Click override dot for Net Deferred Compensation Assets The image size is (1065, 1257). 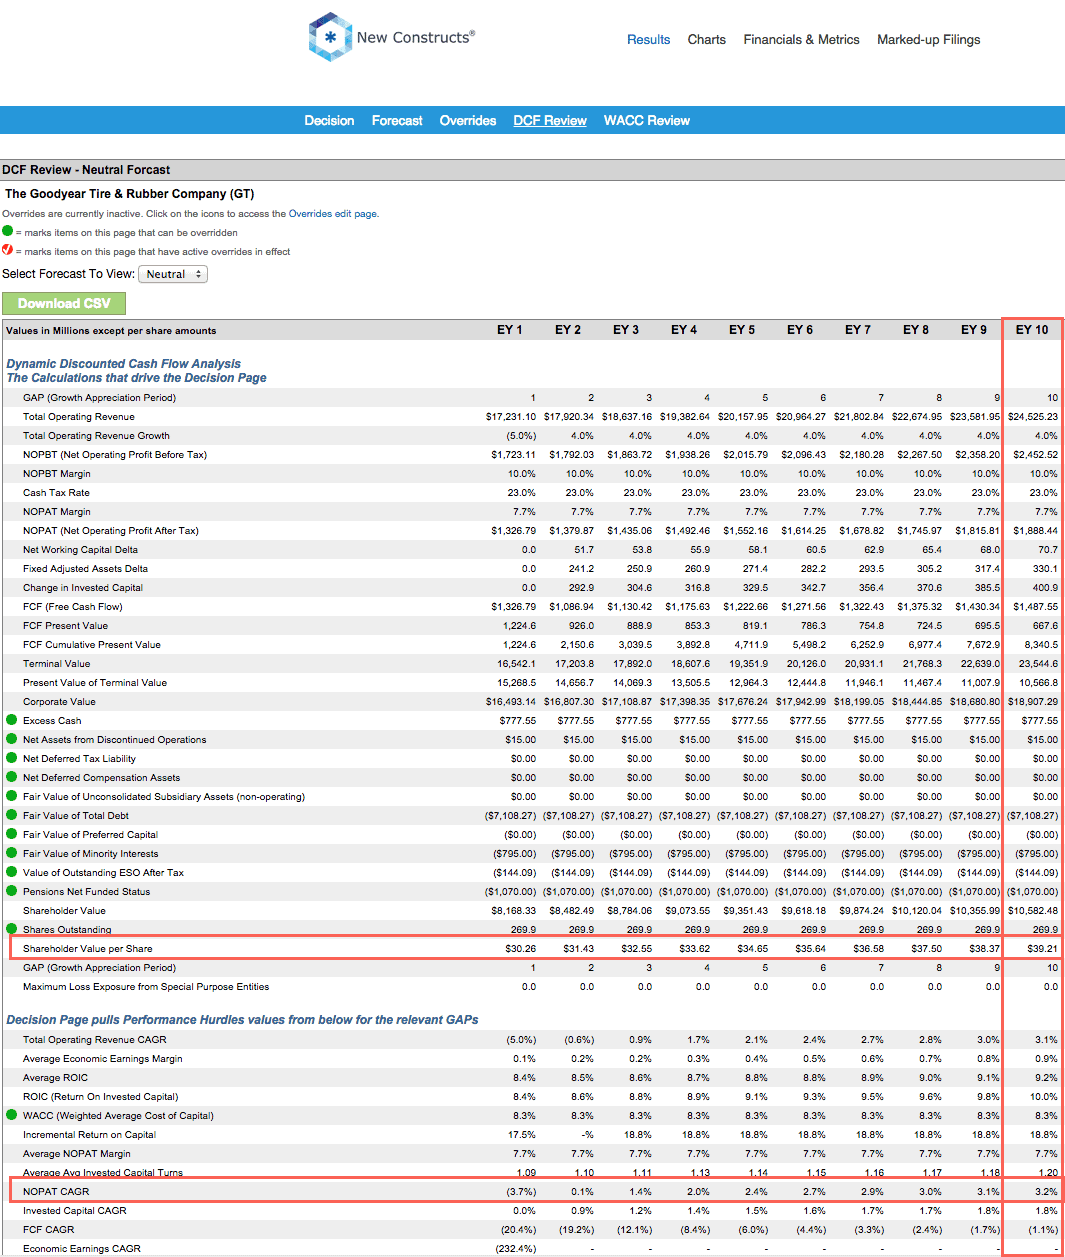11,777
